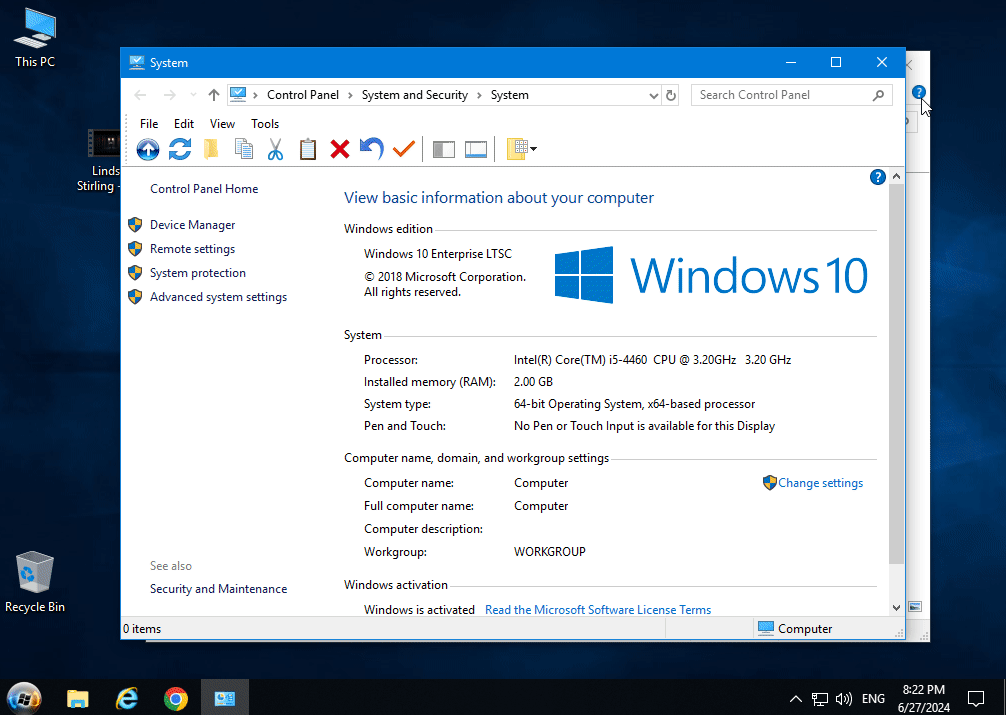Open the Start menu button
The width and height of the screenshot is (1006, 715).
coord(24,698)
